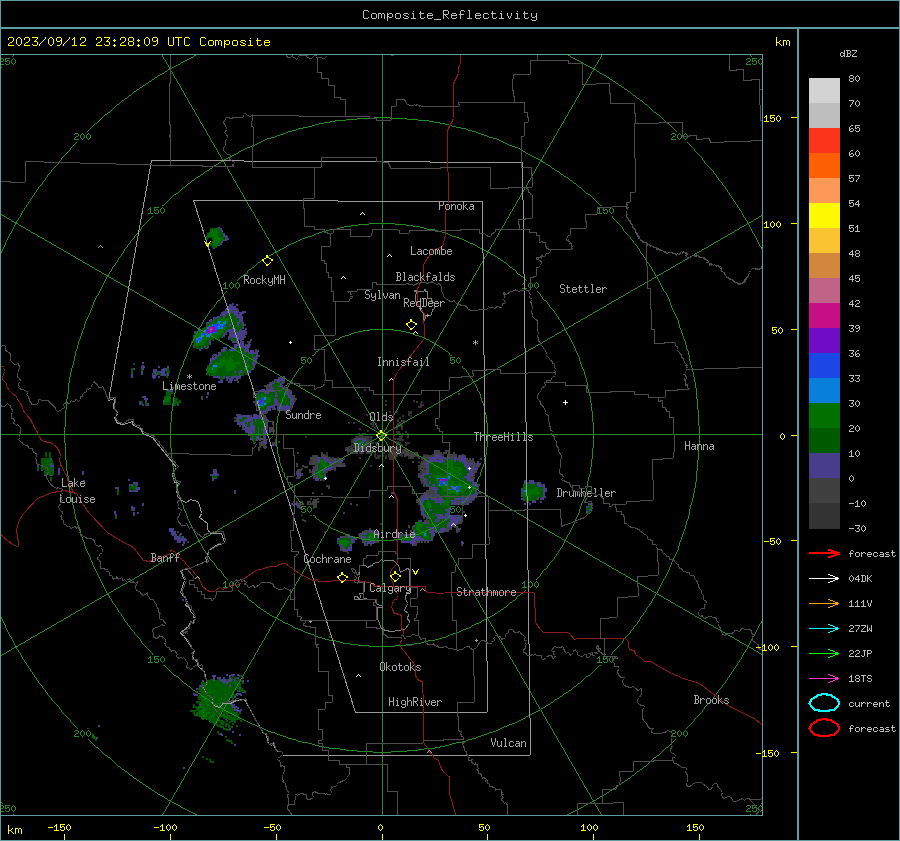Click the Hanna city label
This screenshot has height=841, width=900.
pyautogui.click(x=699, y=446)
